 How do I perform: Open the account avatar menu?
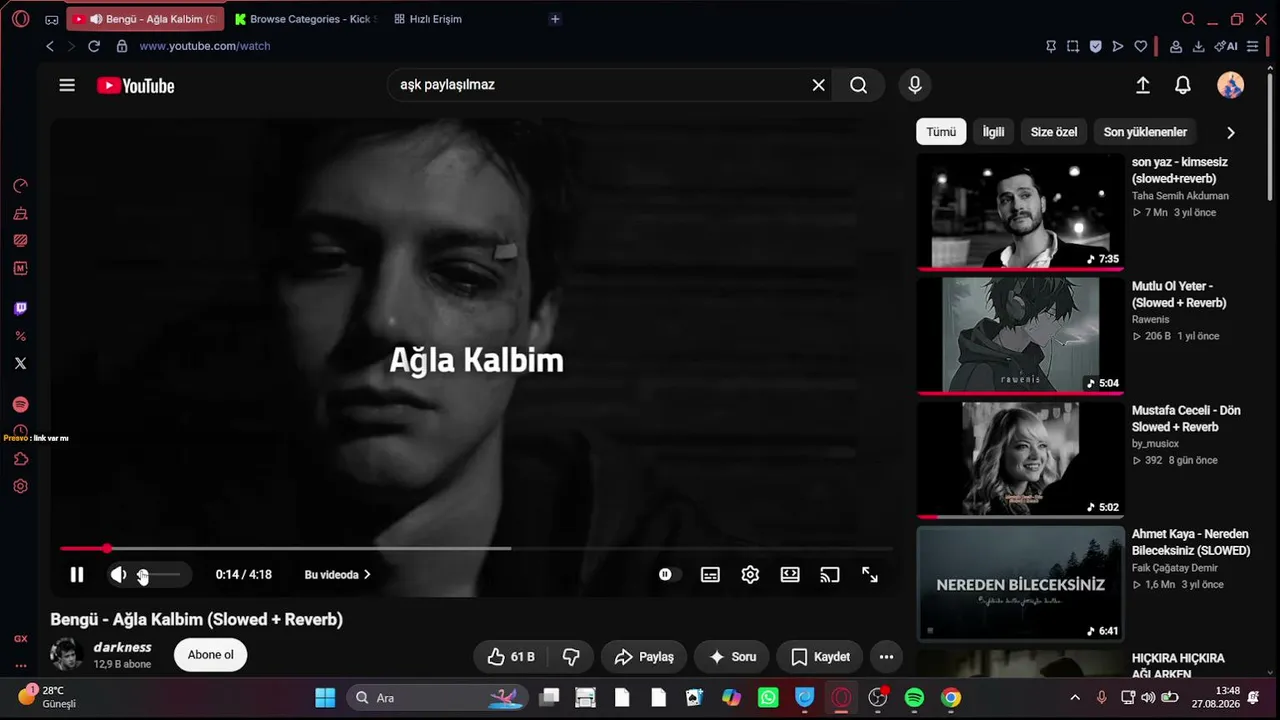pyautogui.click(x=1230, y=85)
